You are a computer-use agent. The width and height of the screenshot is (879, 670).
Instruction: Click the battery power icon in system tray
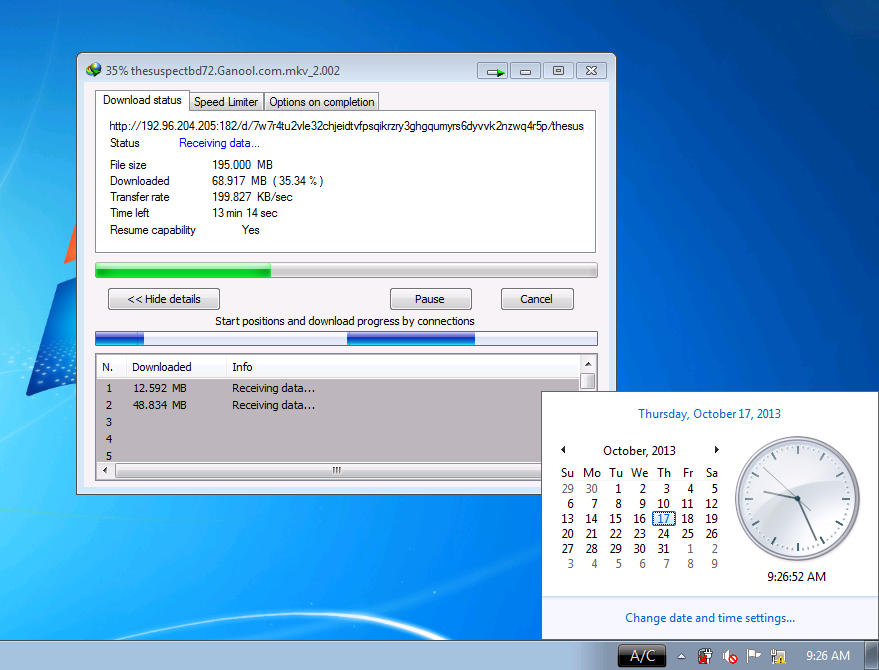pos(705,656)
